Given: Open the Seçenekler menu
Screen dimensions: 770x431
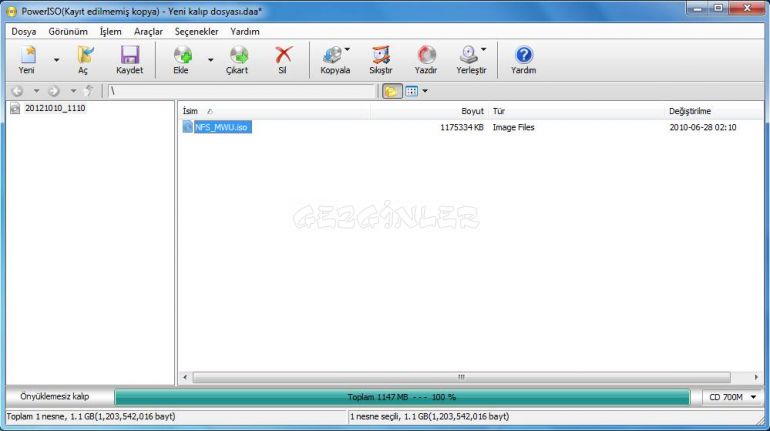Looking at the screenshot, I should pyautogui.click(x=196, y=31).
